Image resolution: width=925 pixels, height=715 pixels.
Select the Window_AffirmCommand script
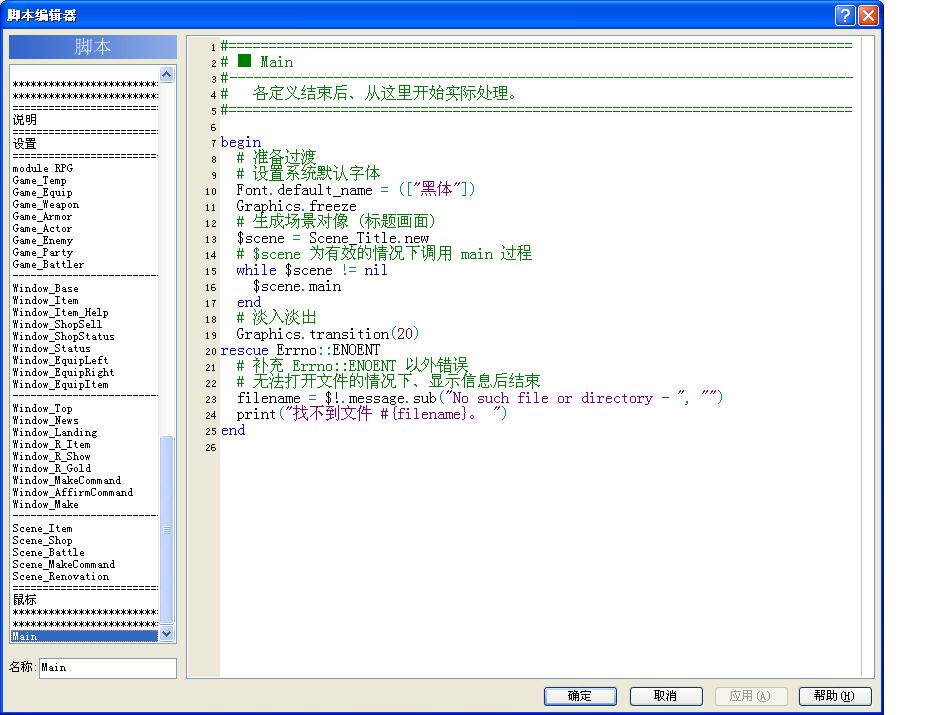tap(84, 493)
